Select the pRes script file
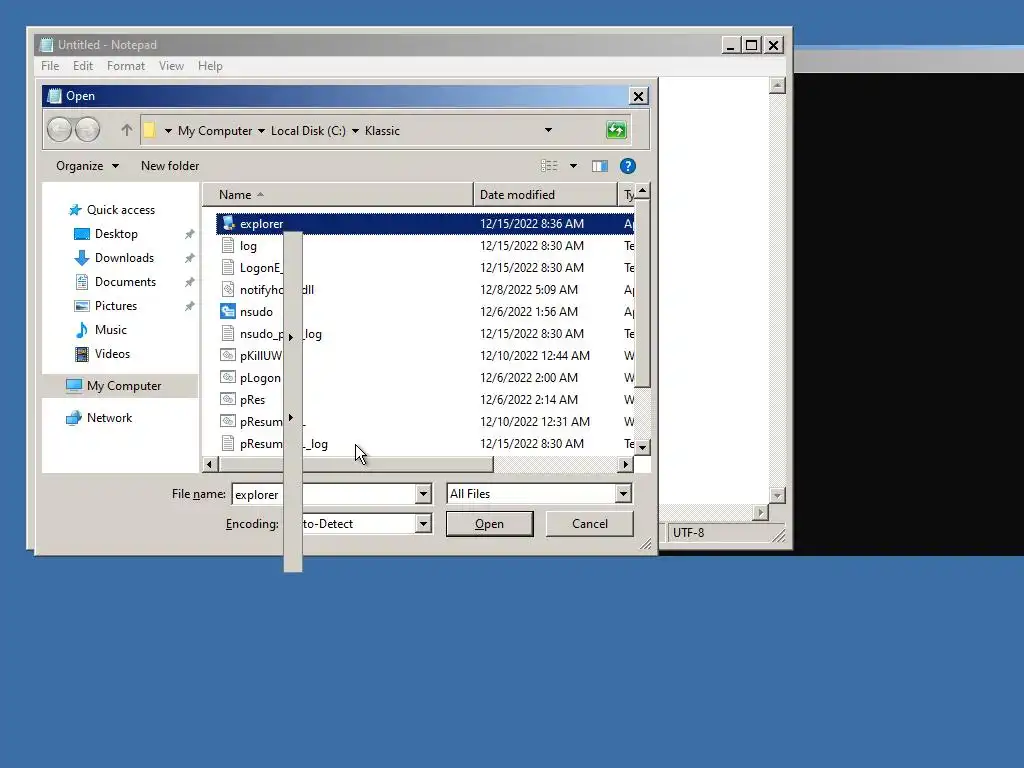The height and width of the screenshot is (768, 1024). (252, 400)
